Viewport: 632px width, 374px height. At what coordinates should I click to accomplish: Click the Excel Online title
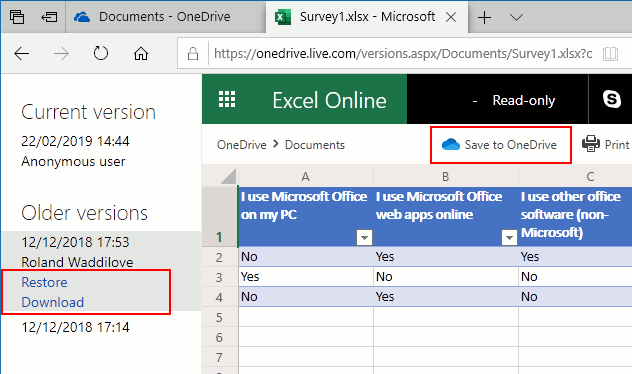tap(329, 100)
